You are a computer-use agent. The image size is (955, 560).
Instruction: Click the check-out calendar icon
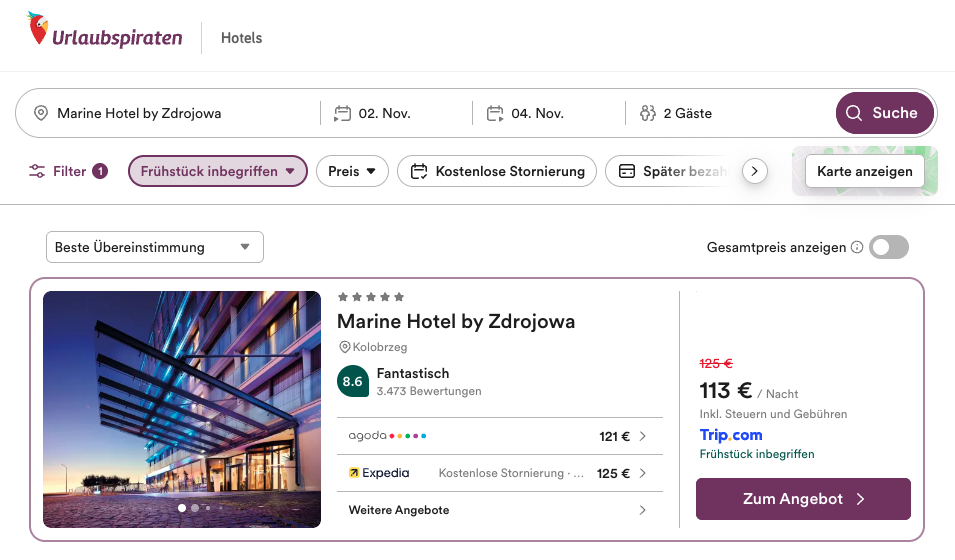pyautogui.click(x=495, y=113)
